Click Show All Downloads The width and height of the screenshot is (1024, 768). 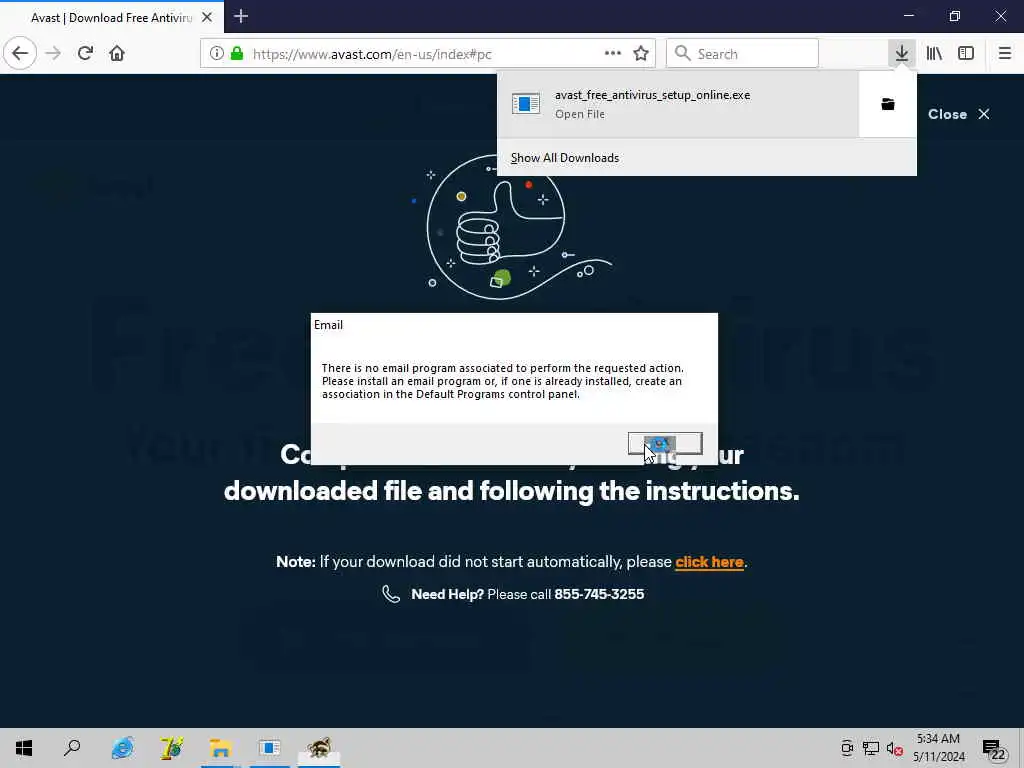[x=565, y=158]
